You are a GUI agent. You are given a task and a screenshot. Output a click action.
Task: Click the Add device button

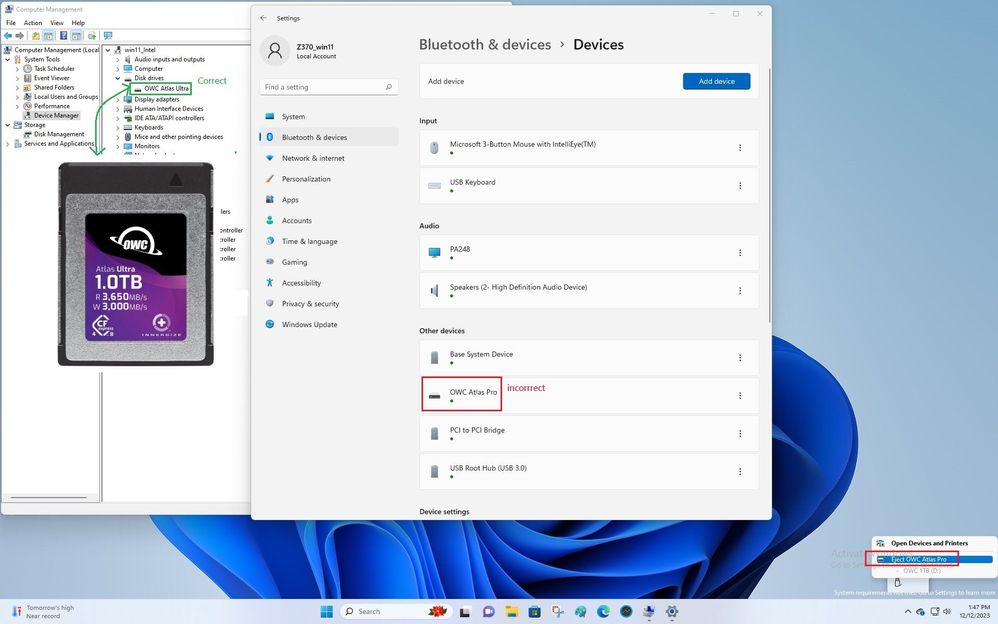pyautogui.click(x=716, y=82)
